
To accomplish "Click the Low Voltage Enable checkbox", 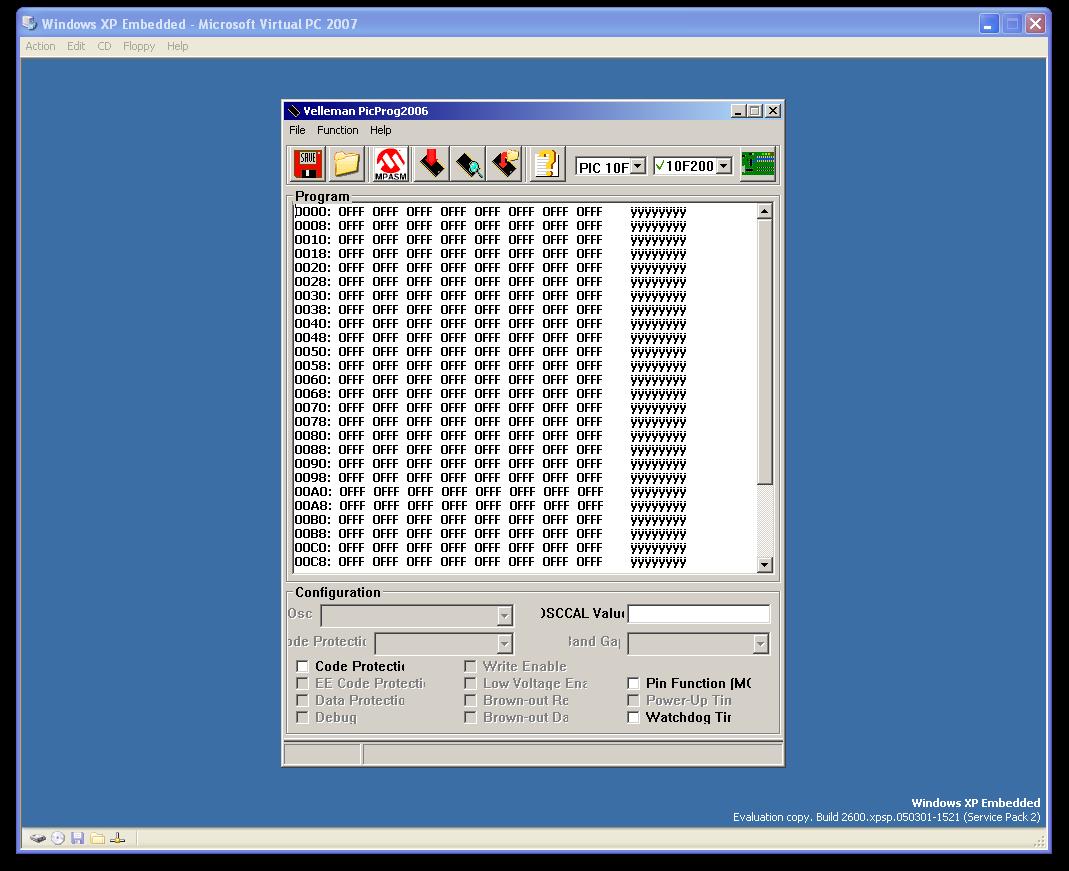I will click(x=470, y=684).
